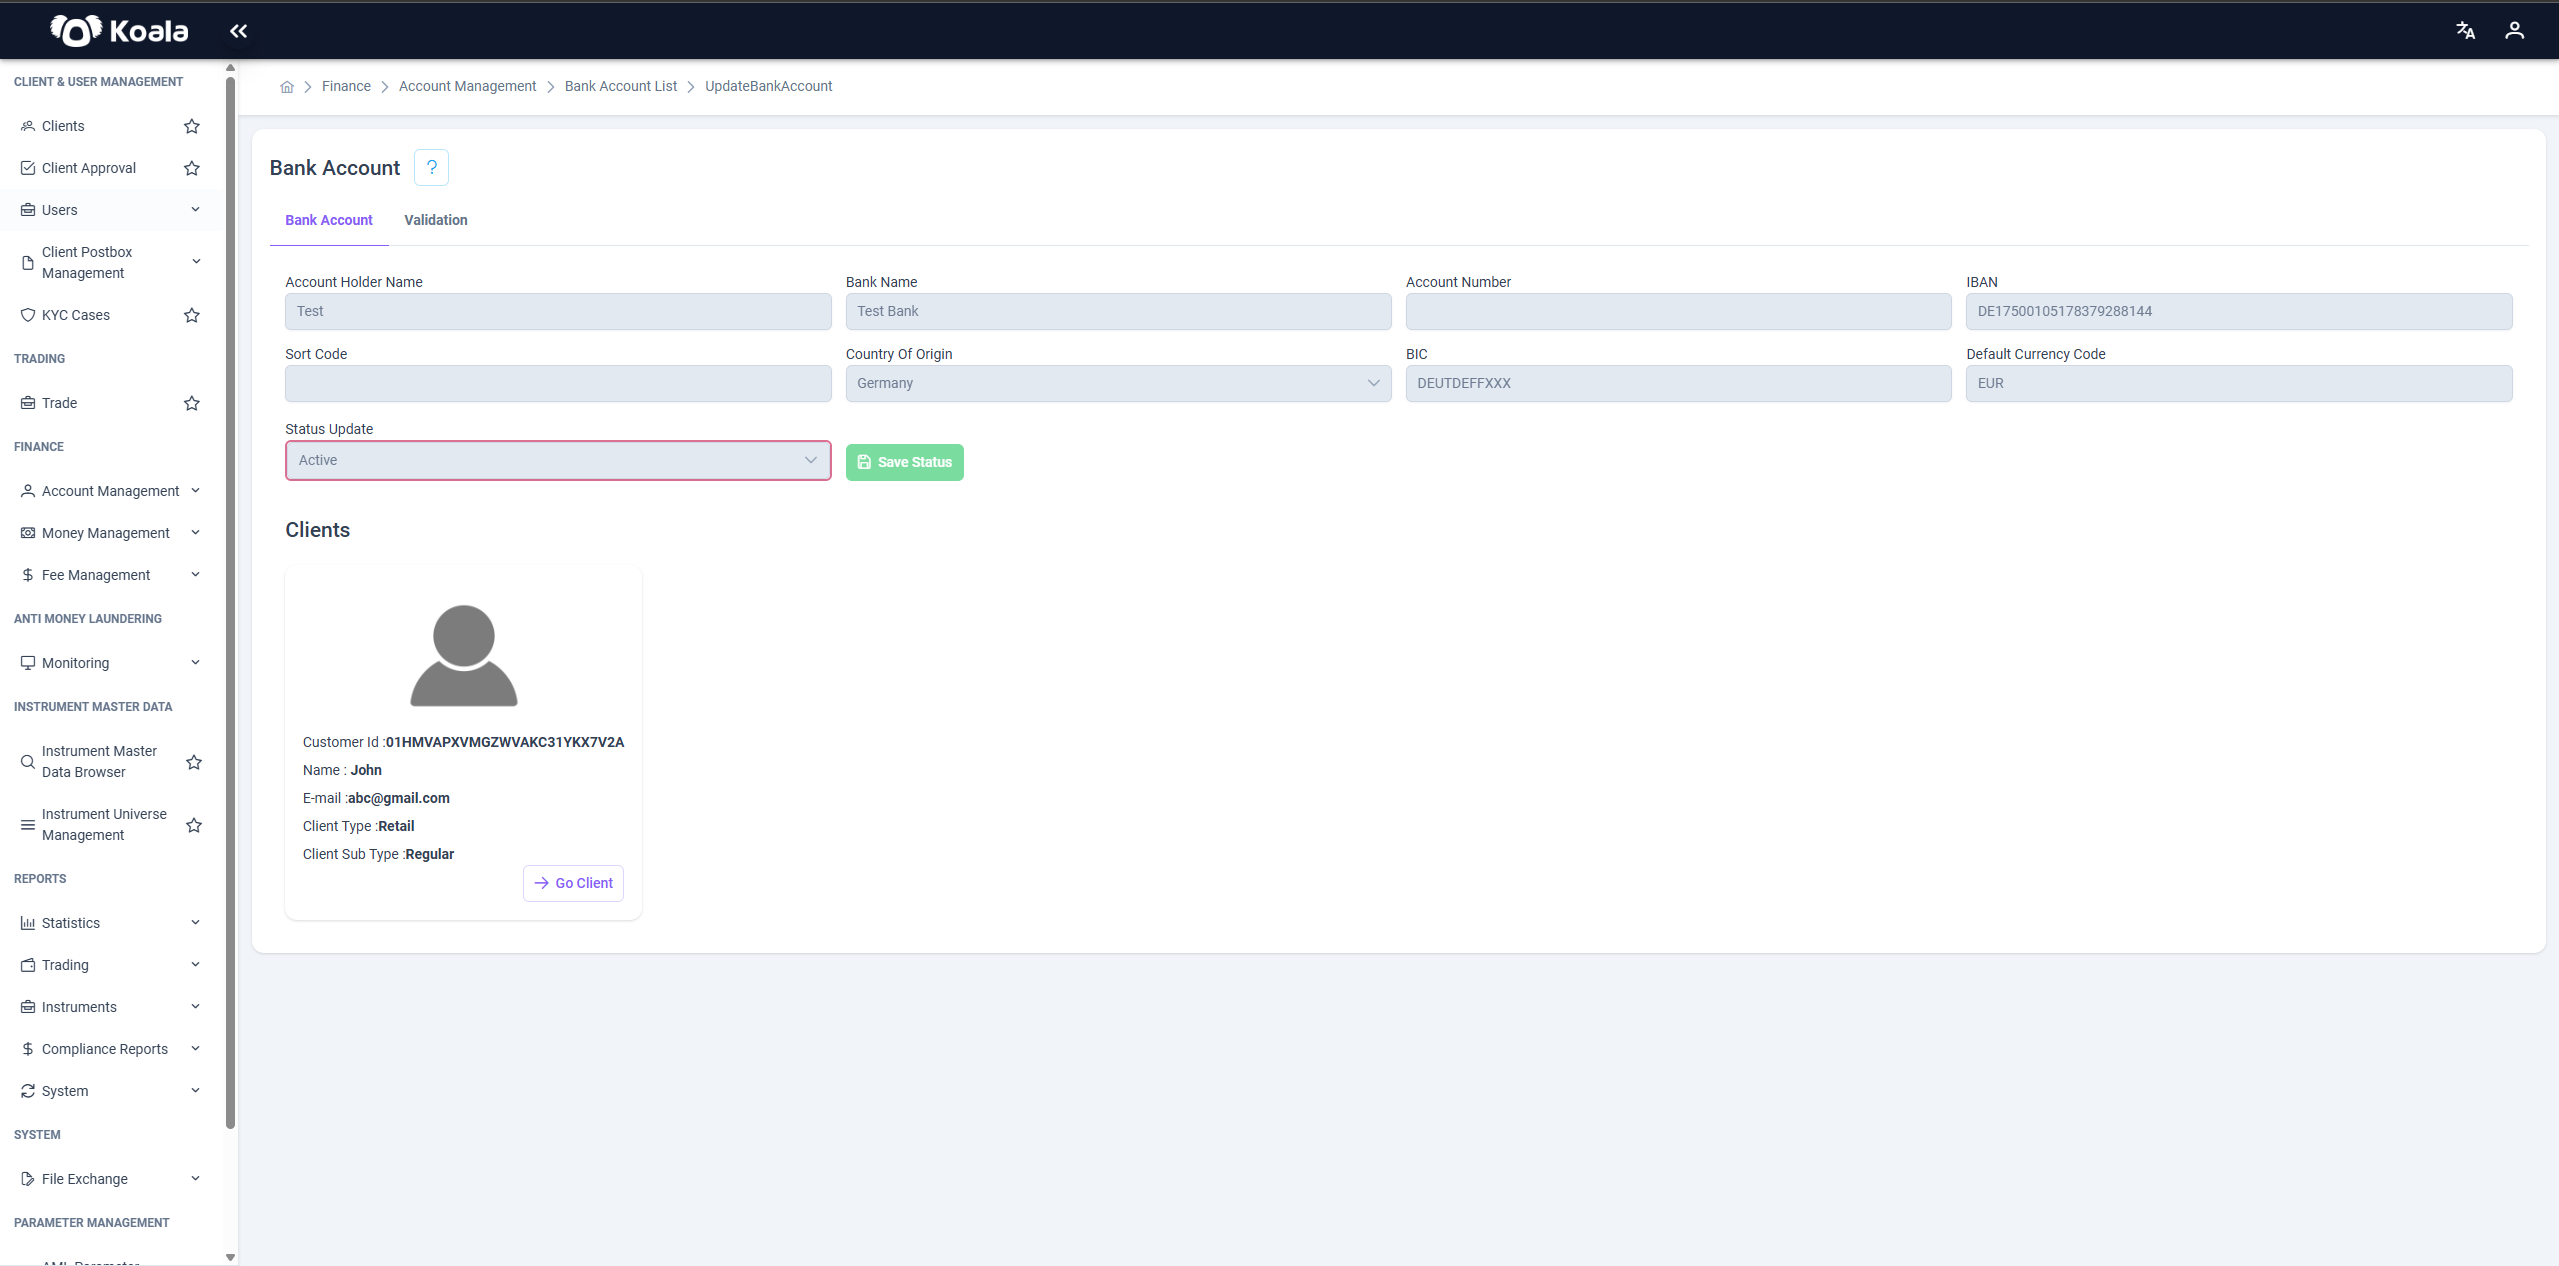
Task: Star the Instrument Master Data Browser
Action: click(x=194, y=762)
